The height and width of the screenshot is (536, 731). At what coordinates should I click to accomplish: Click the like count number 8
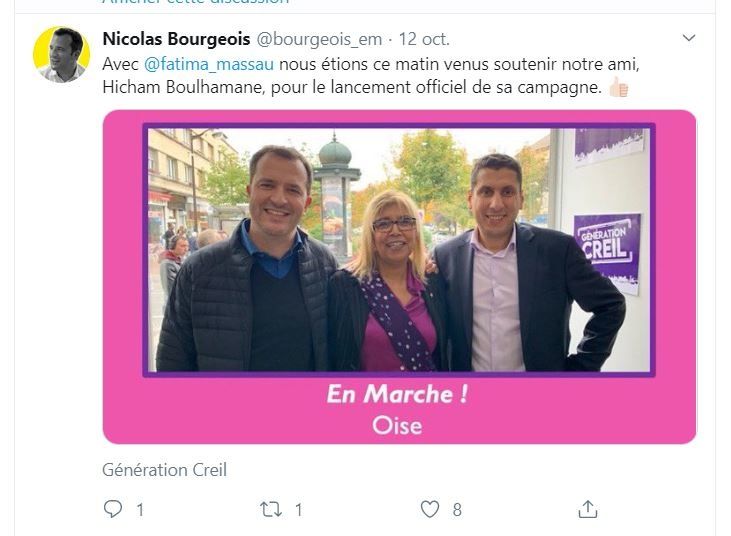[x=457, y=510]
